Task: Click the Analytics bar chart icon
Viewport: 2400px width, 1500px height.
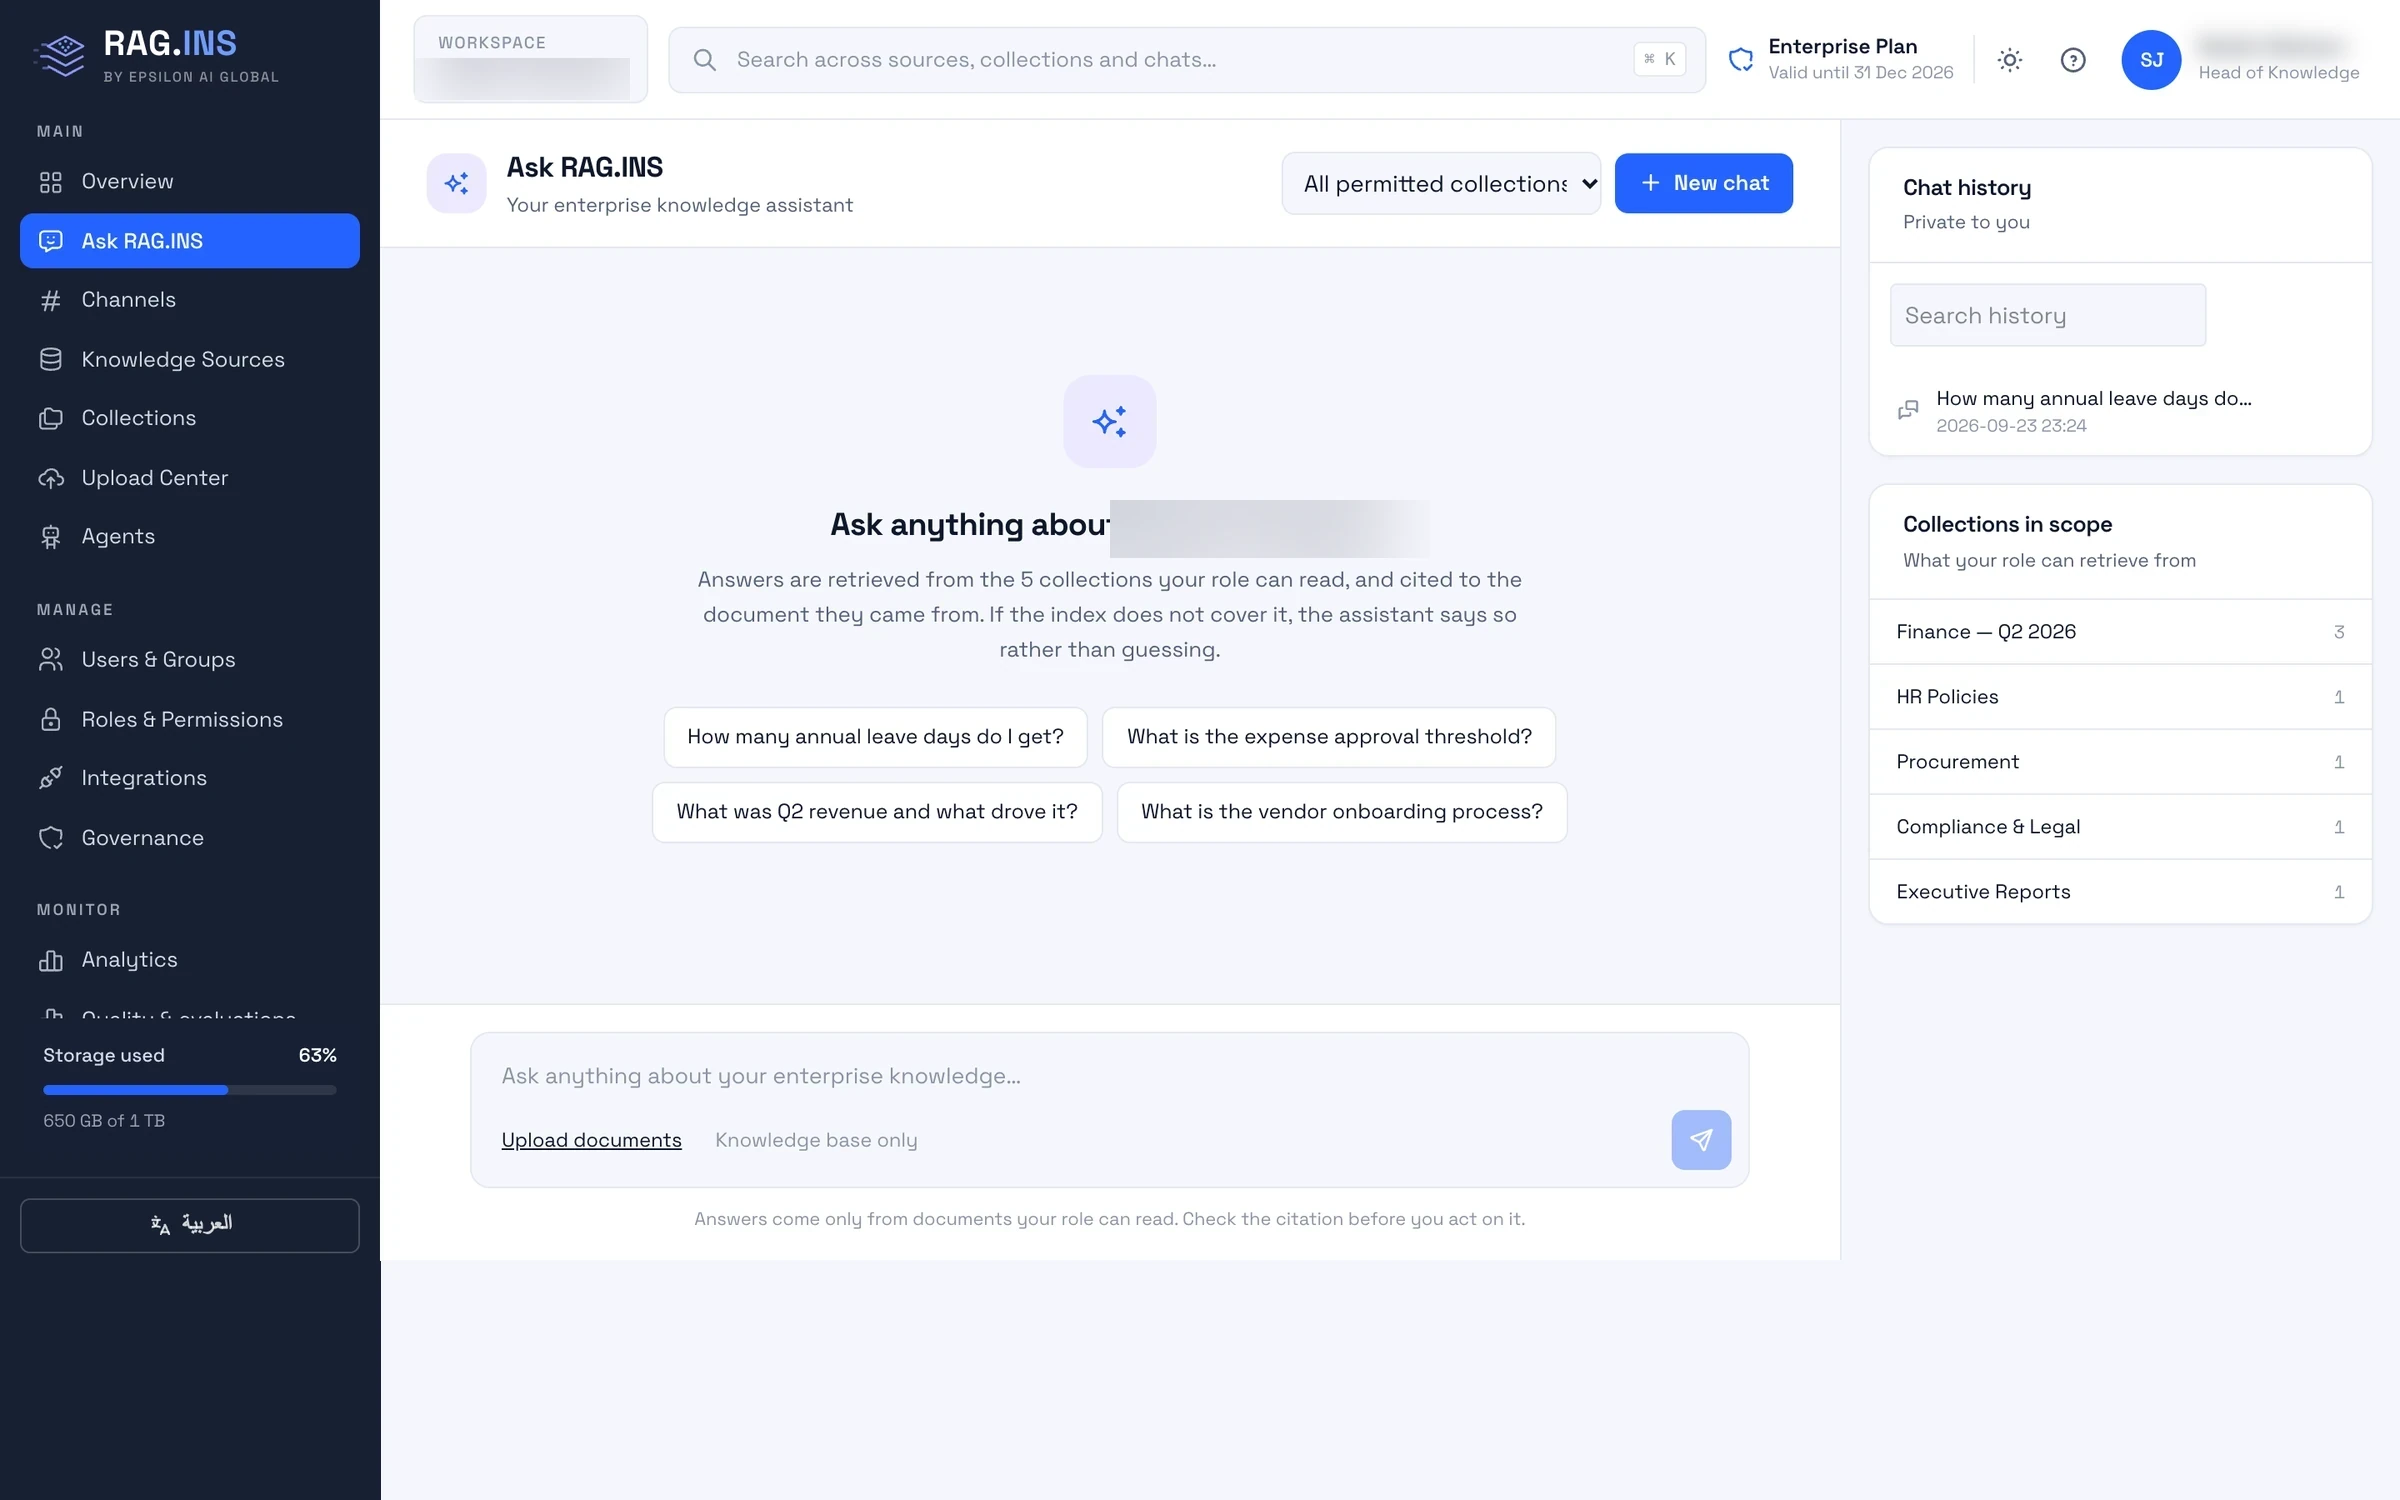Action: click(x=51, y=960)
